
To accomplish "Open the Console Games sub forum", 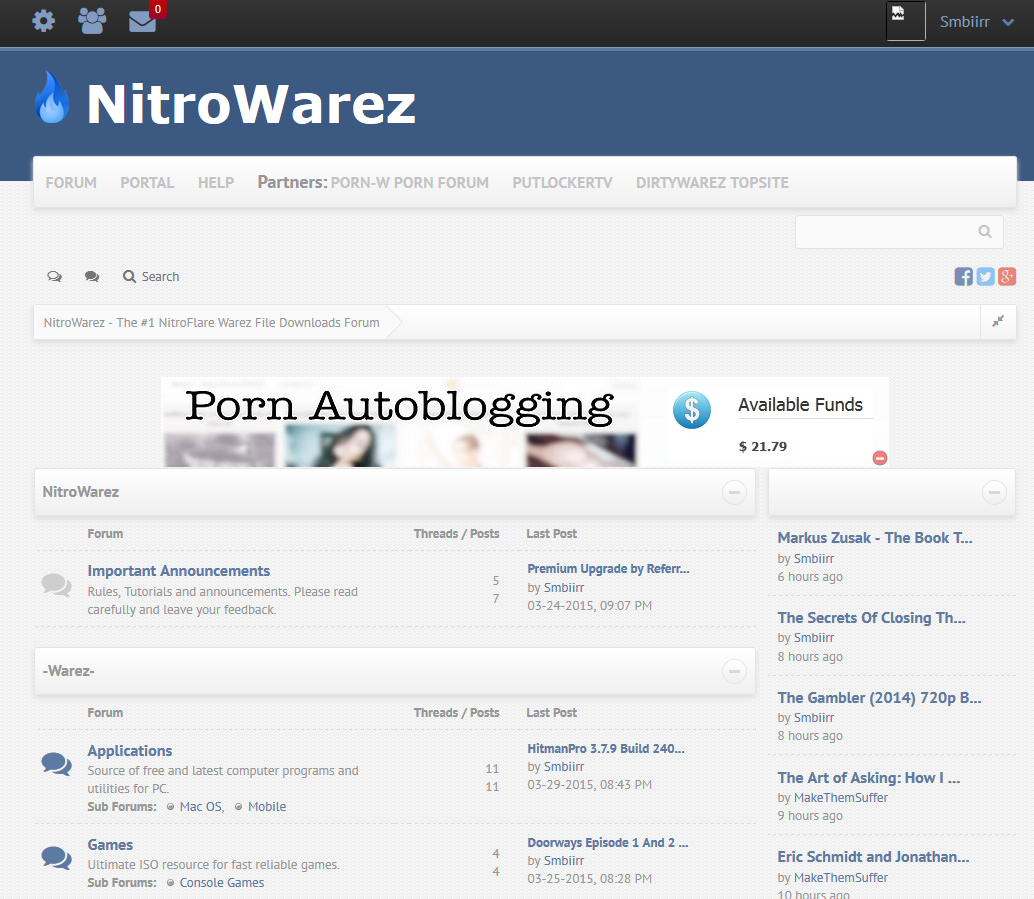I will tap(222, 883).
